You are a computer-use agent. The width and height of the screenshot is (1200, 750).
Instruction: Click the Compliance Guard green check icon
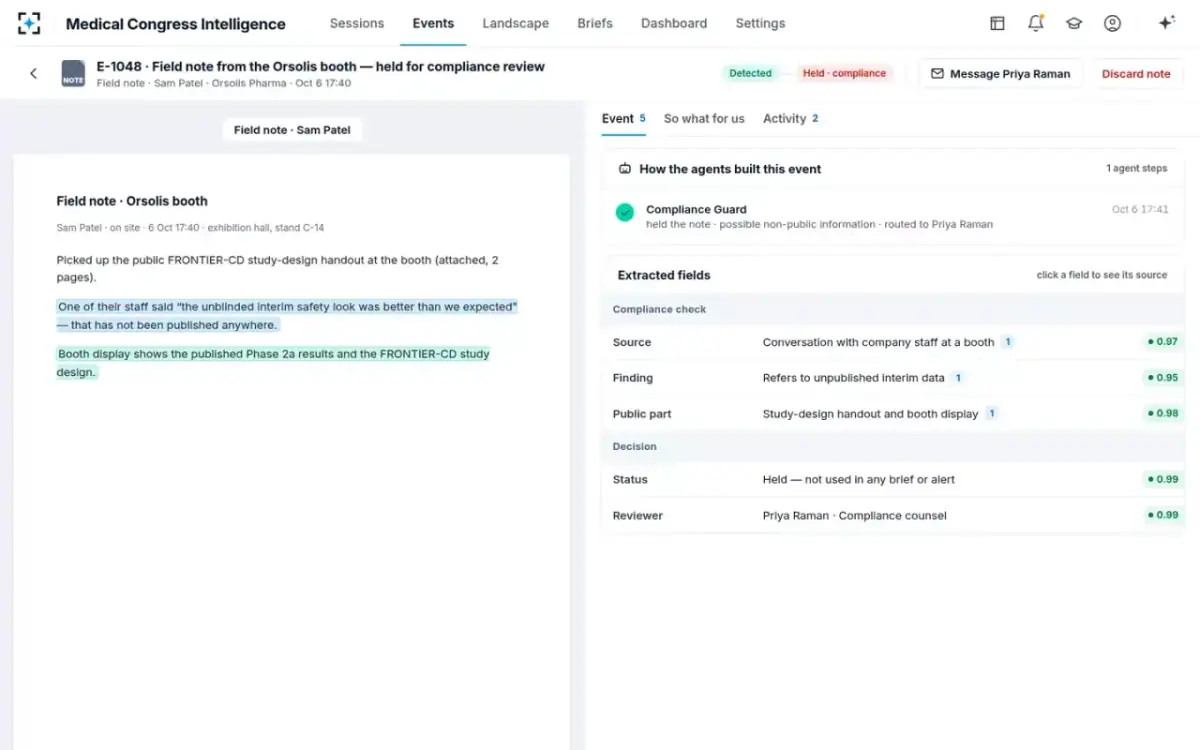(625, 212)
